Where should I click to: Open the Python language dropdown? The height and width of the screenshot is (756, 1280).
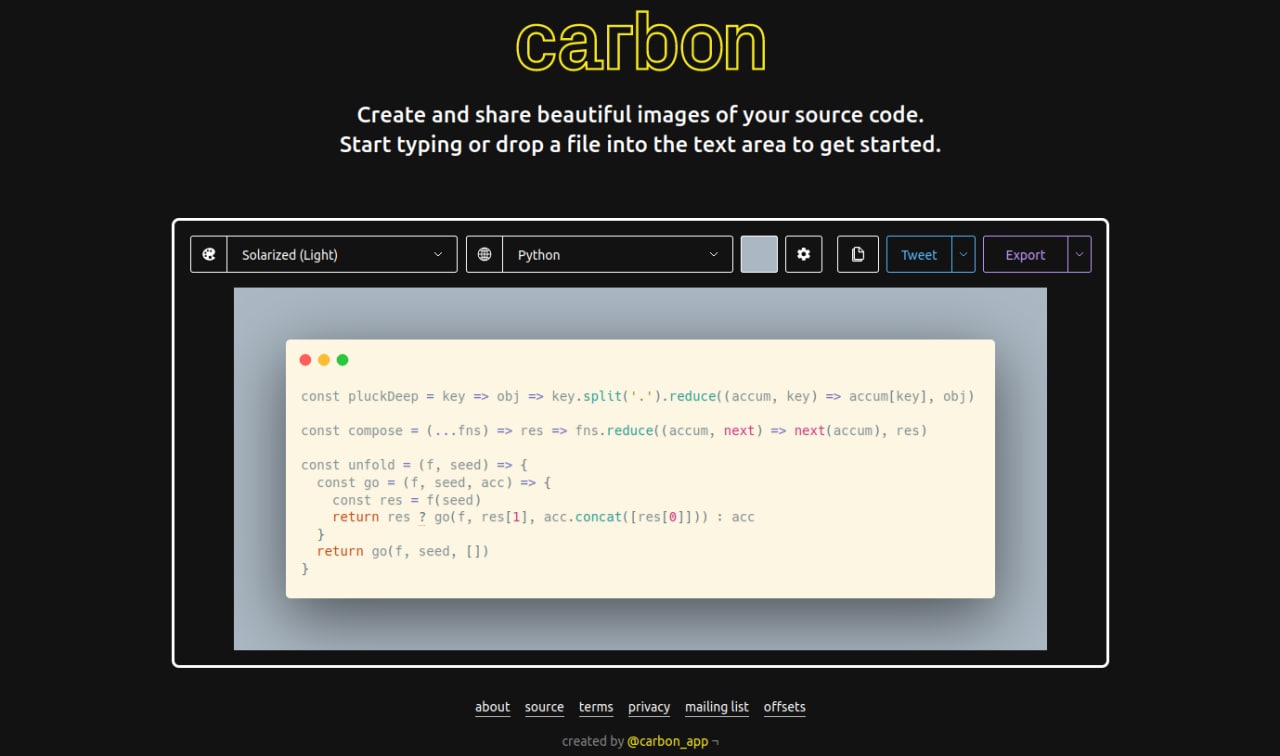point(618,254)
